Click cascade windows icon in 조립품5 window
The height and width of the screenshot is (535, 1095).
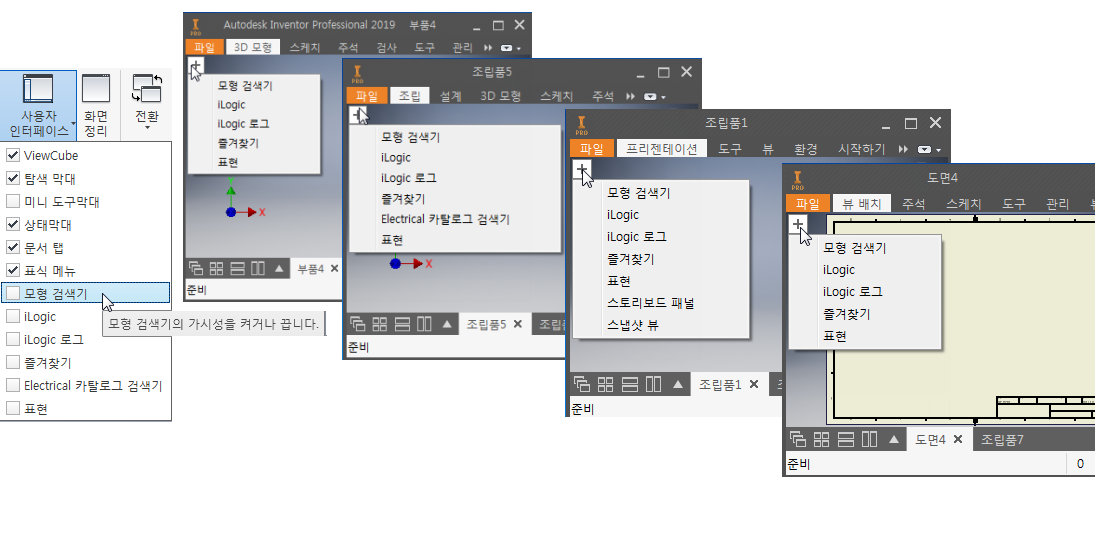[x=358, y=324]
